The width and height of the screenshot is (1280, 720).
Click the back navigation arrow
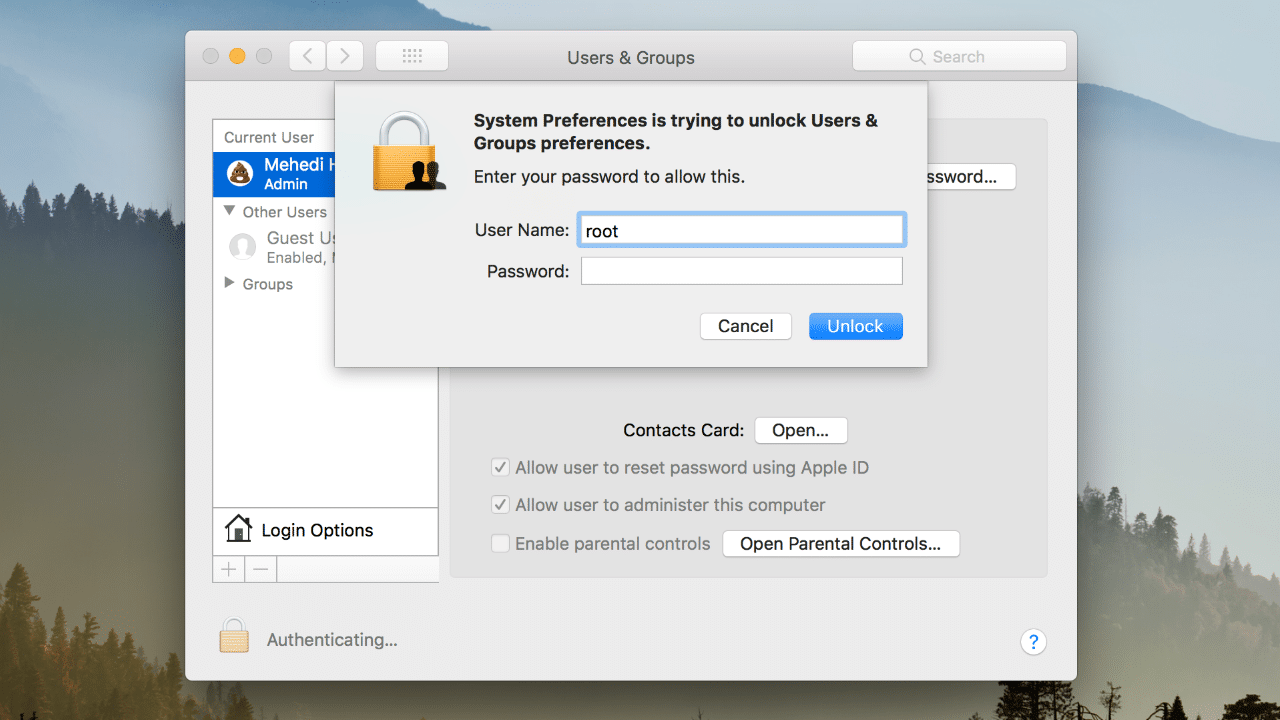[x=308, y=56]
